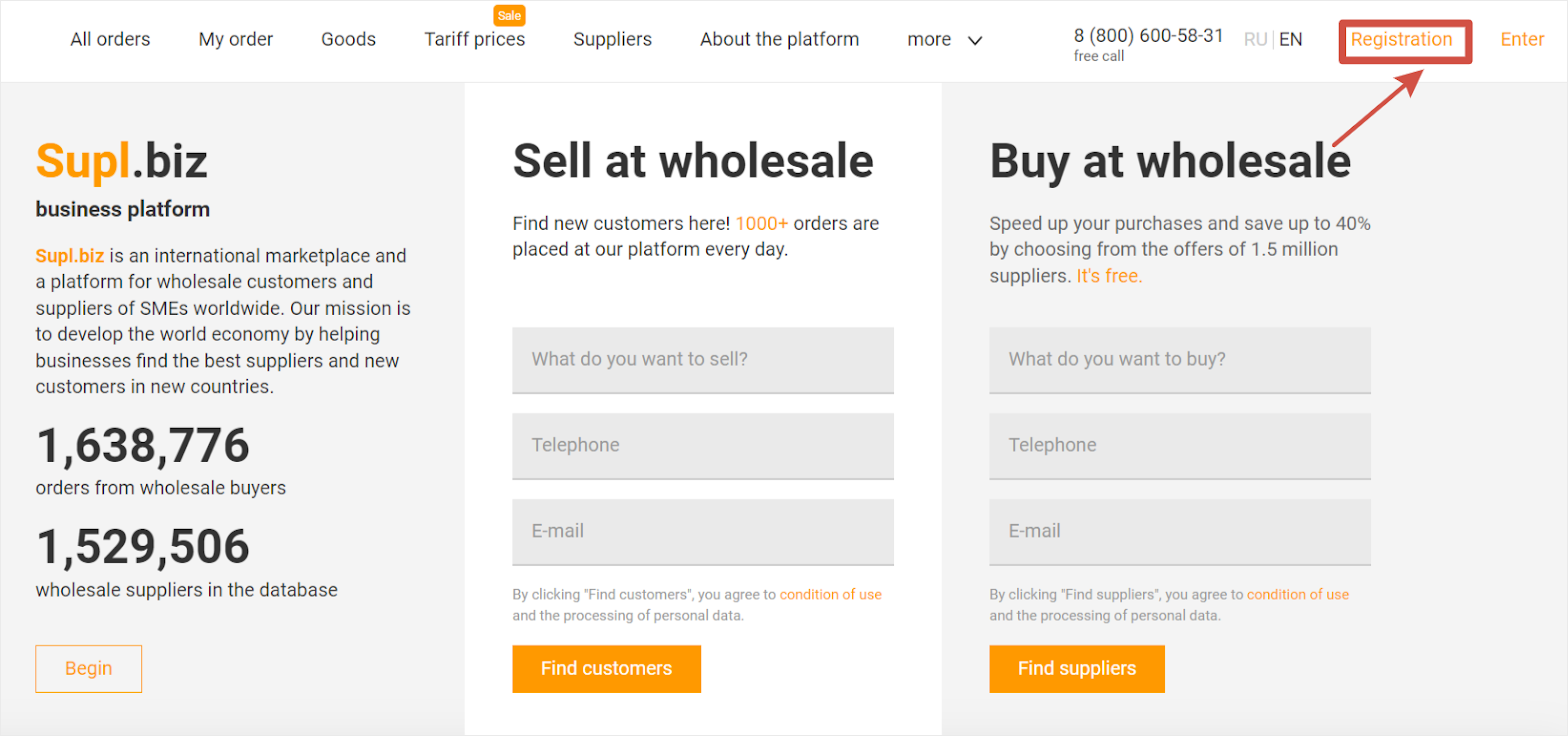Viewport: 1568px width, 736px height.
Task: Open 'condition of use' link under Find customers
Action: pos(830,594)
